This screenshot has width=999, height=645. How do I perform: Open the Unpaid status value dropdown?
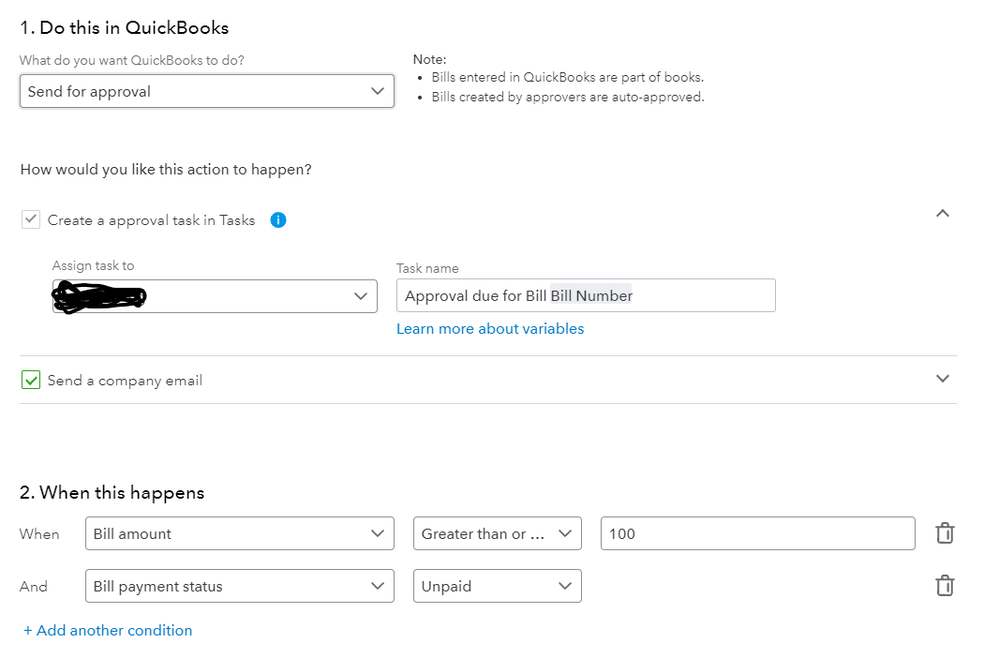click(497, 586)
